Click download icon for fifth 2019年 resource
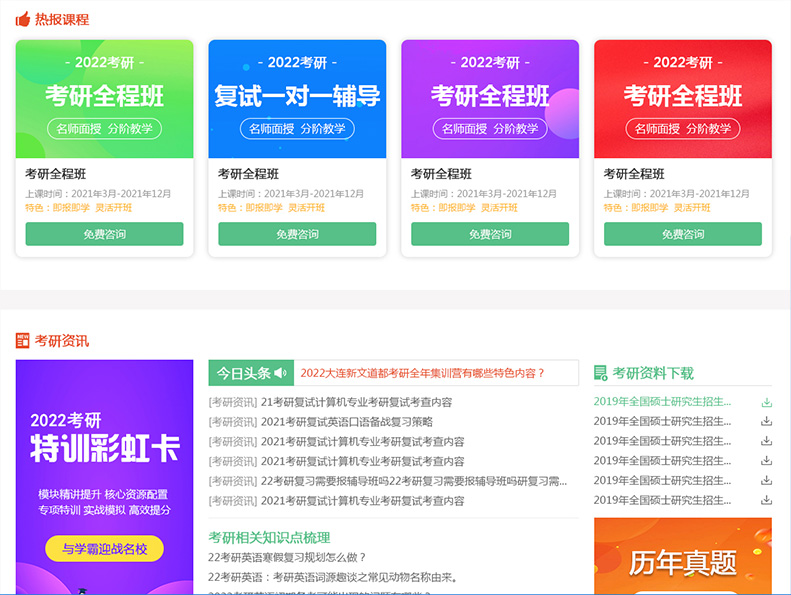This screenshot has height=595, width=791. pos(766,480)
